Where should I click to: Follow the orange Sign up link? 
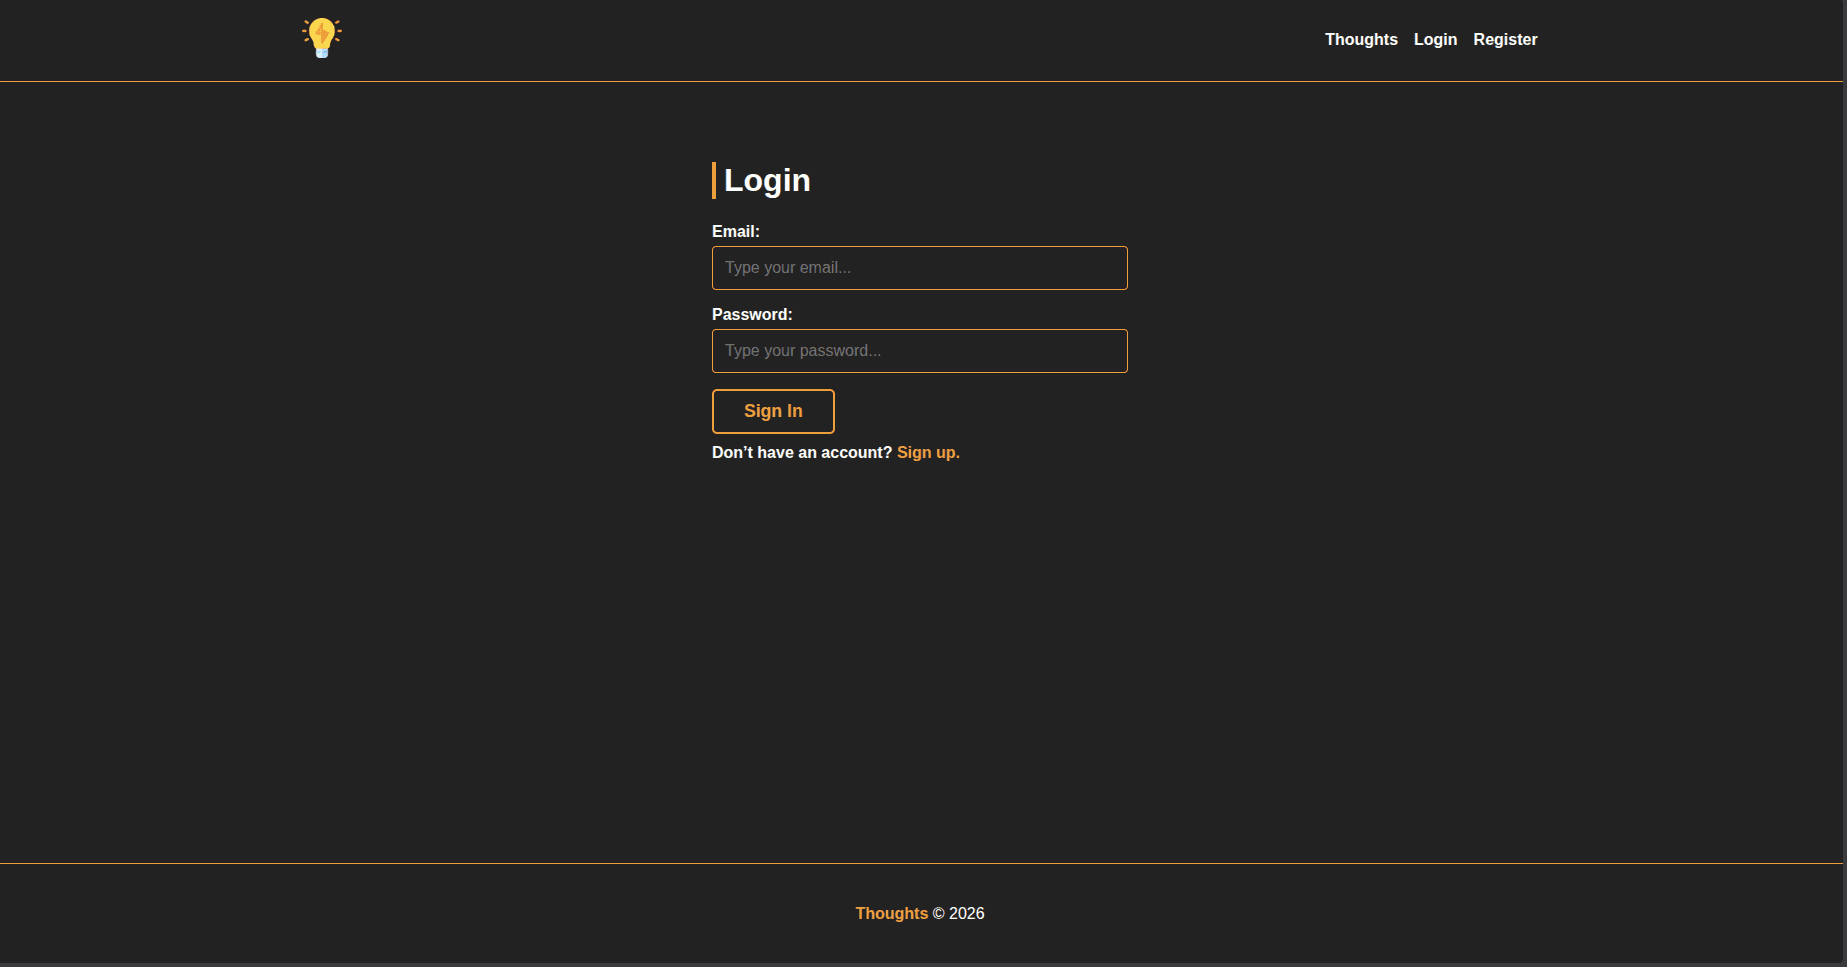pyautogui.click(x=928, y=453)
